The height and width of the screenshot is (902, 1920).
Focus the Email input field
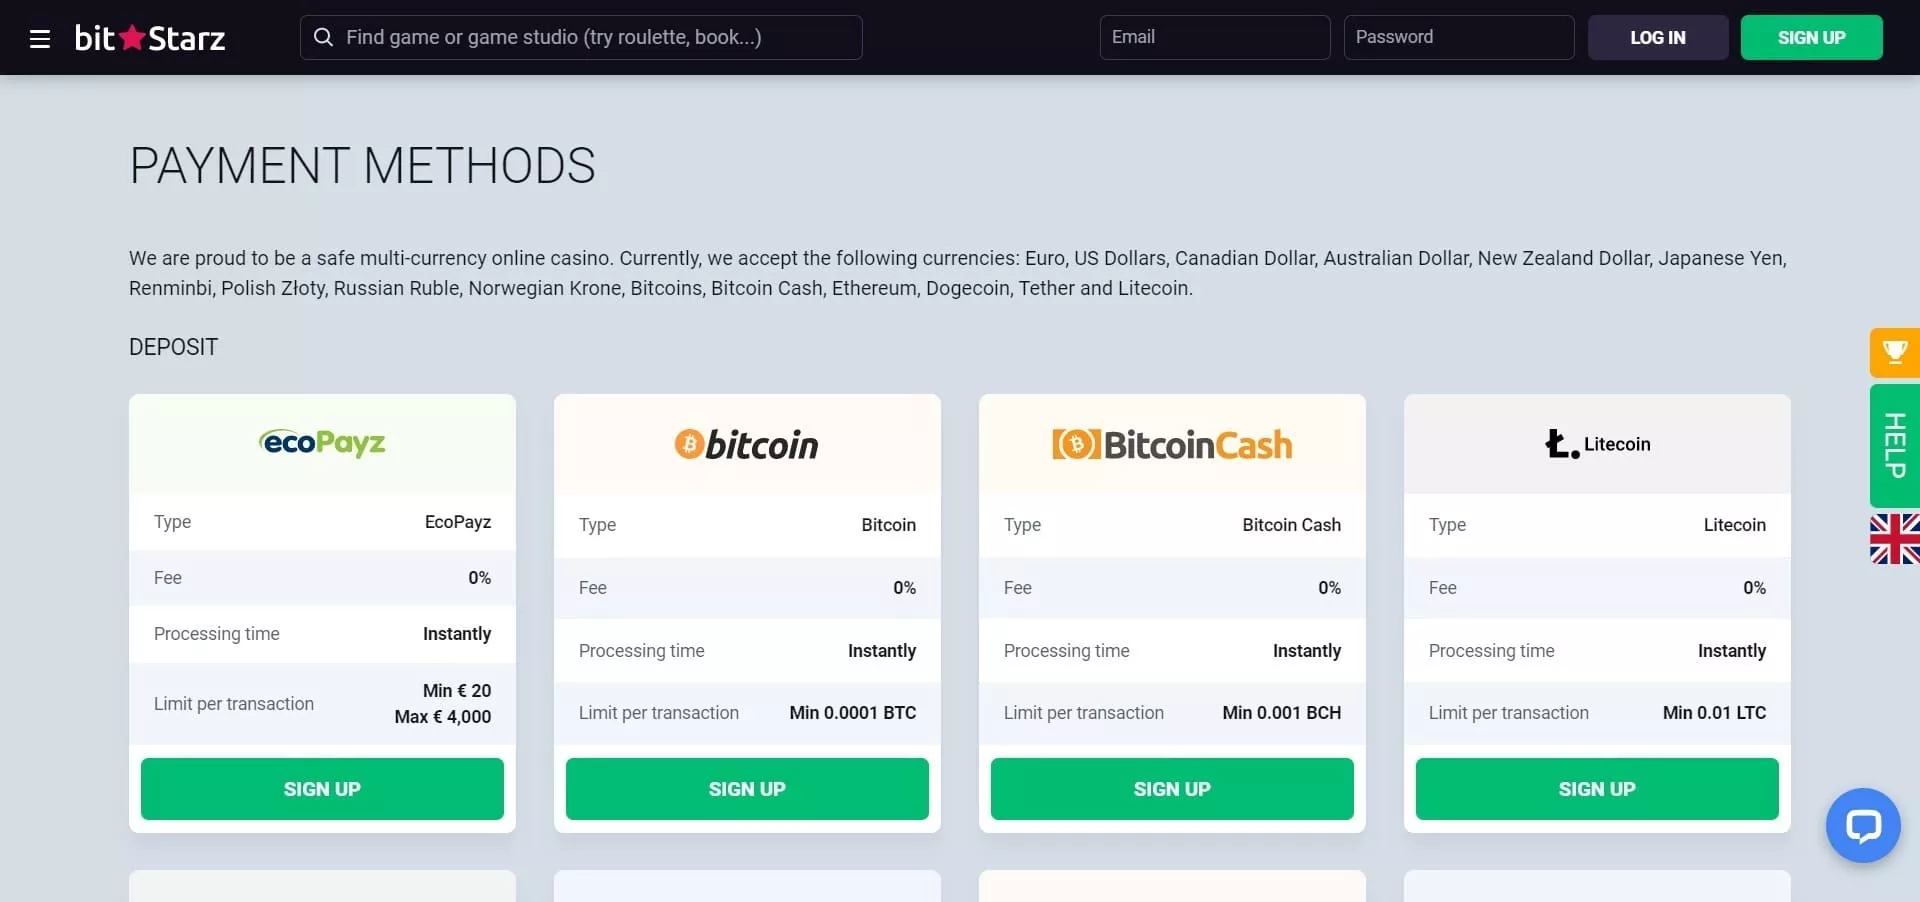coord(1214,37)
